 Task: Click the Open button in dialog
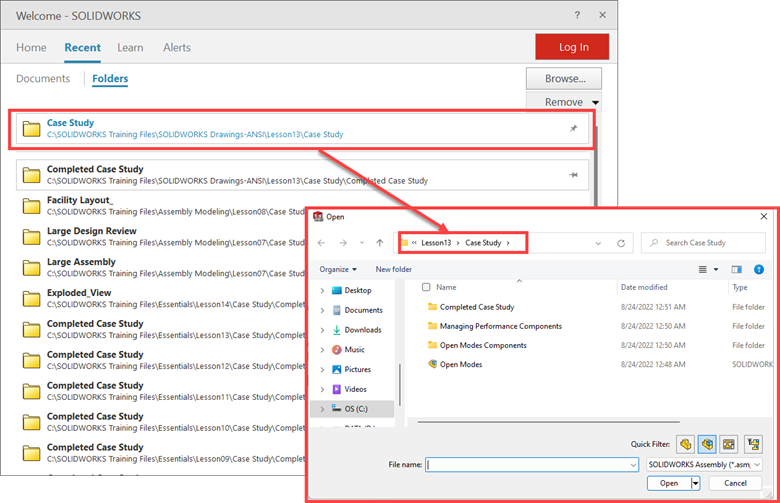(x=669, y=483)
